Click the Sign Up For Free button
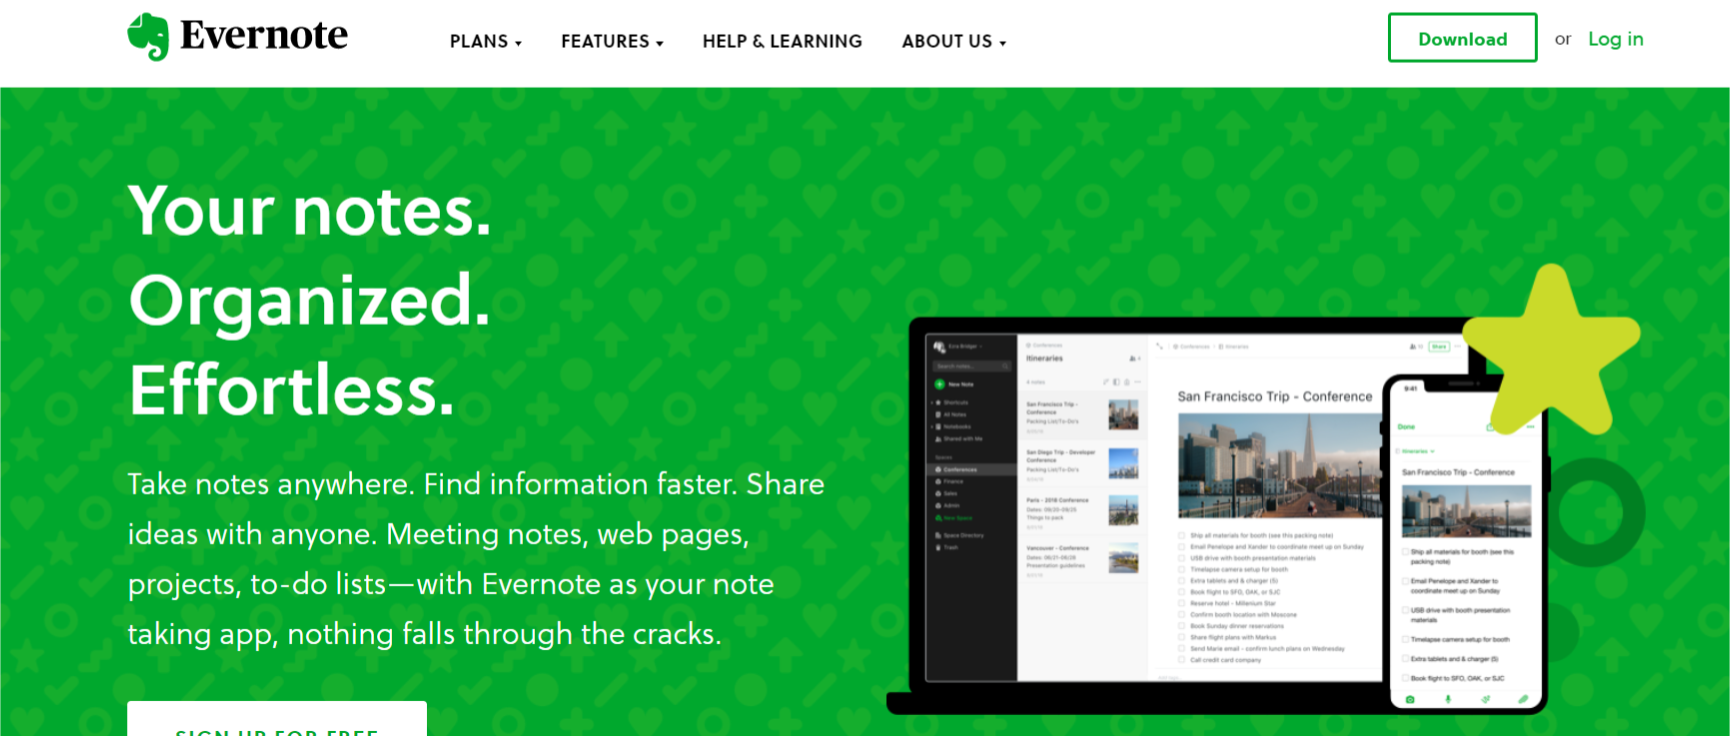The width and height of the screenshot is (1730, 736). 277,719
